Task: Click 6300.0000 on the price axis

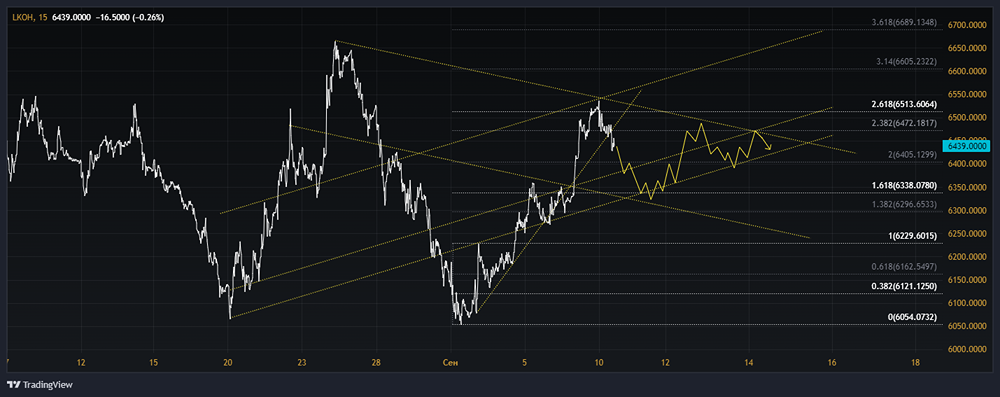Action: pyautogui.click(x=967, y=211)
